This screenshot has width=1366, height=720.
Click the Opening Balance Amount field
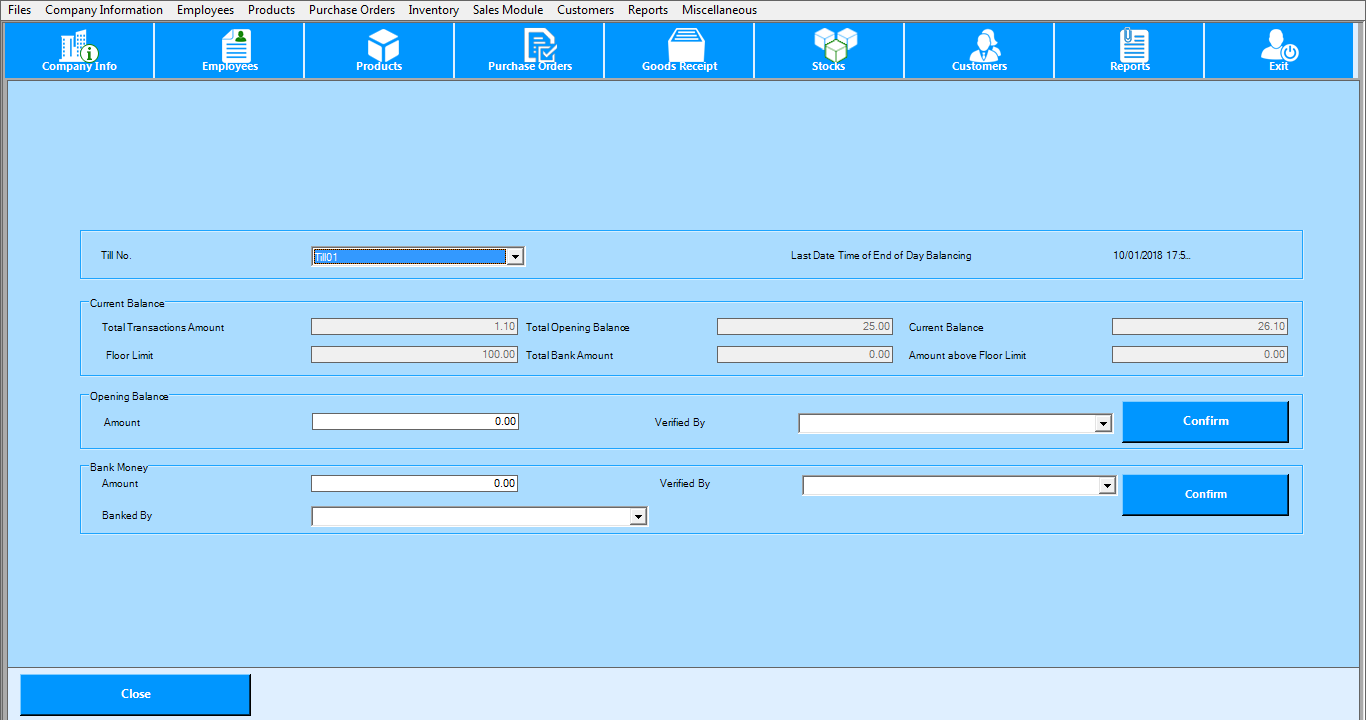[x=415, y=422]
